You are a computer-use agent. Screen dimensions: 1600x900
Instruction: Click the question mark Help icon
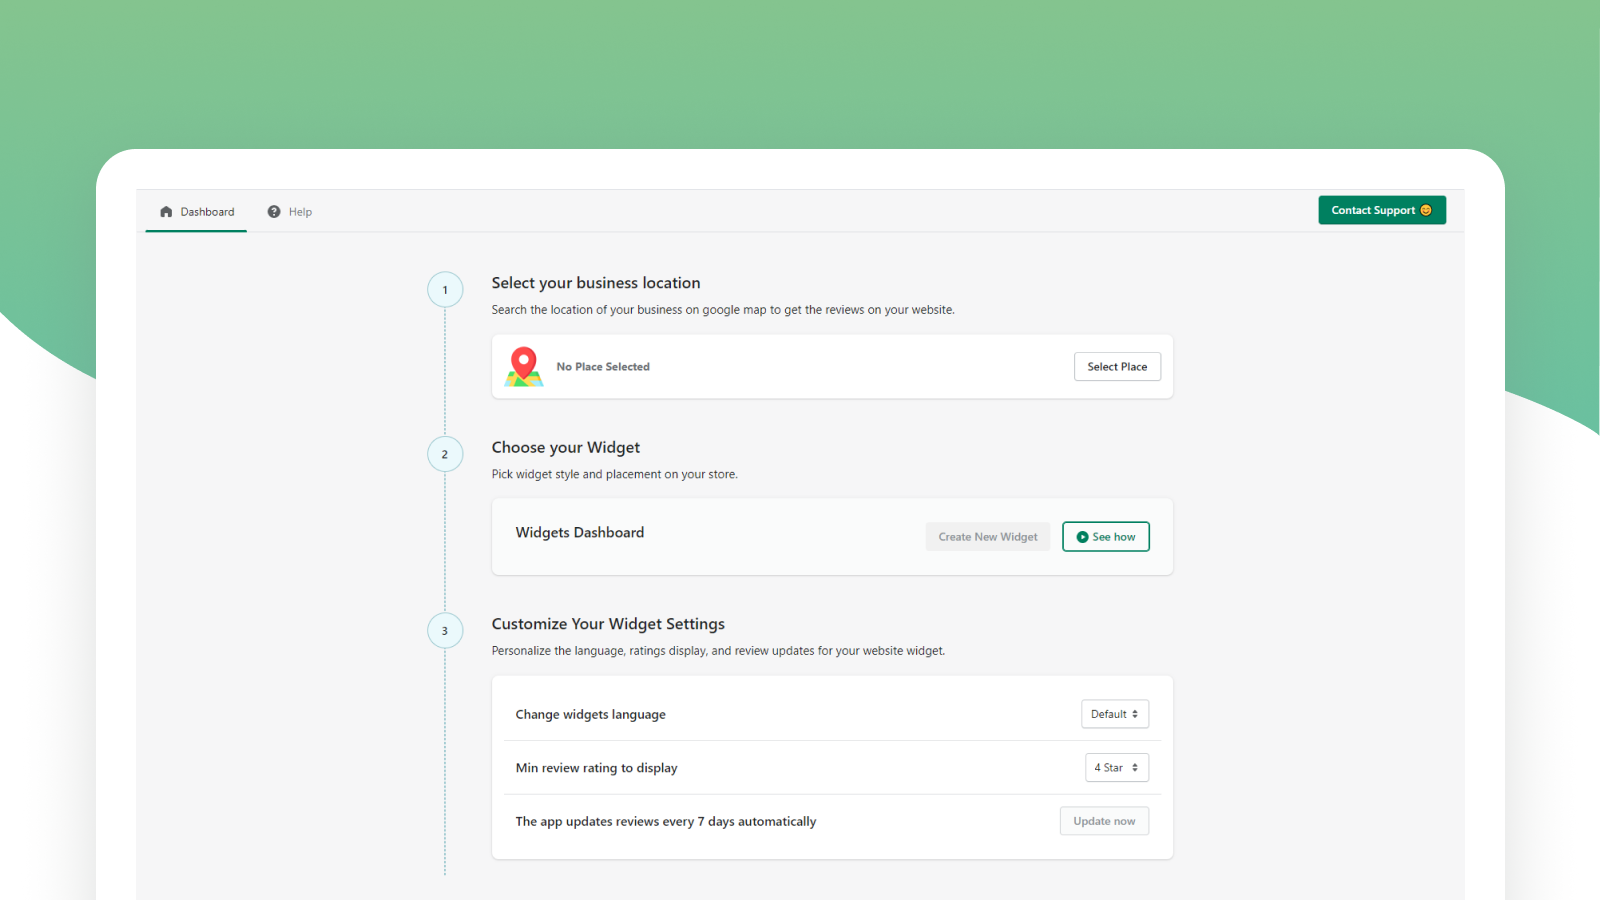(274, 212)
